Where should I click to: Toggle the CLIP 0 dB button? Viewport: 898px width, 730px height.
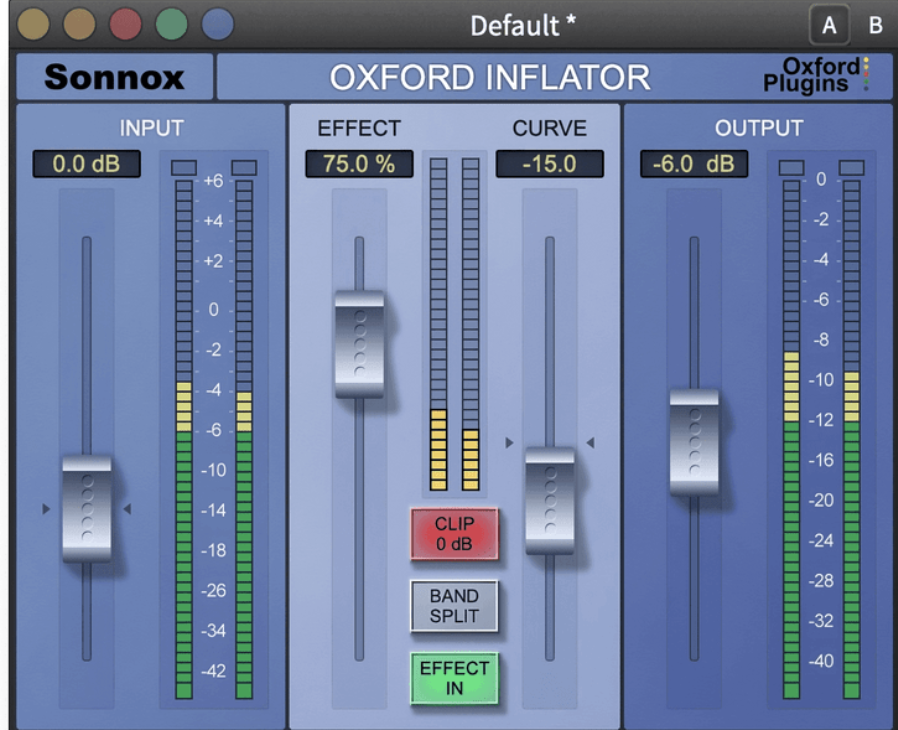454,534
